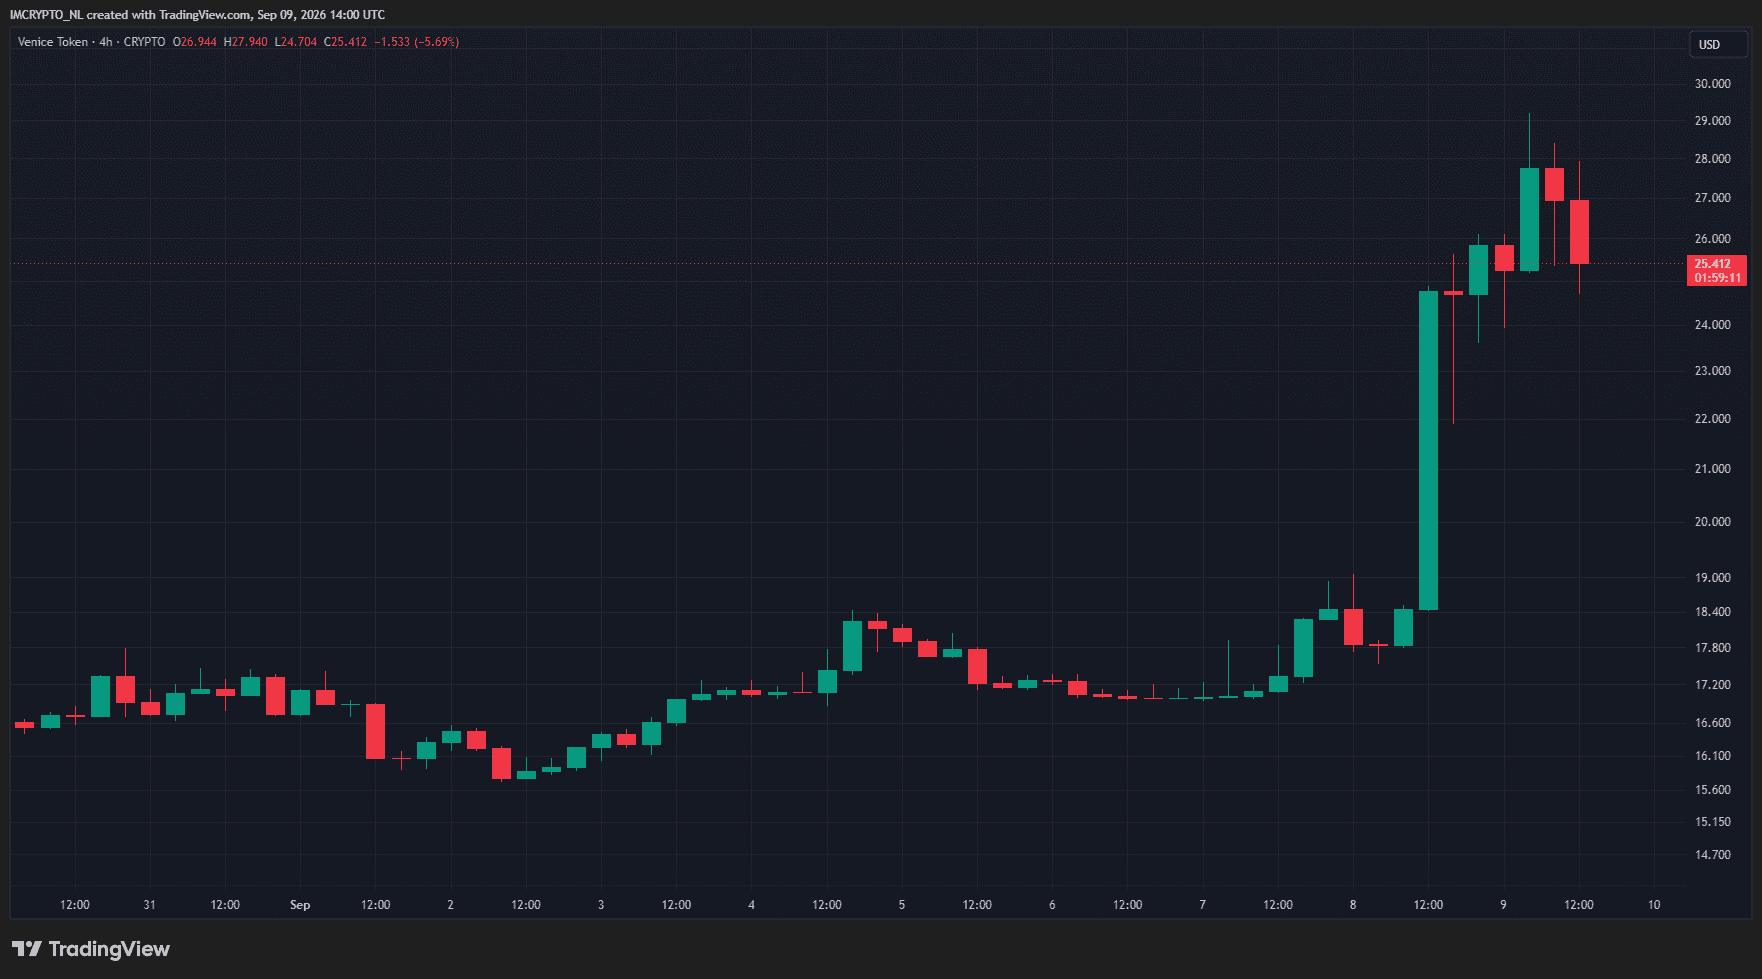
Task: Click the 18.400 price axis label
Action: coord(1713,612)
